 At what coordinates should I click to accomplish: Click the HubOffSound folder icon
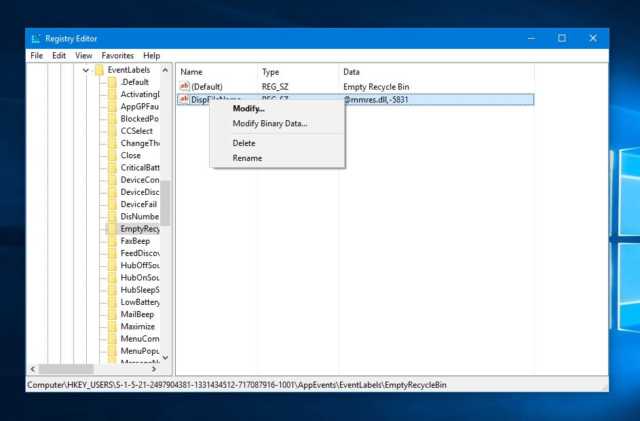(113, 265)
